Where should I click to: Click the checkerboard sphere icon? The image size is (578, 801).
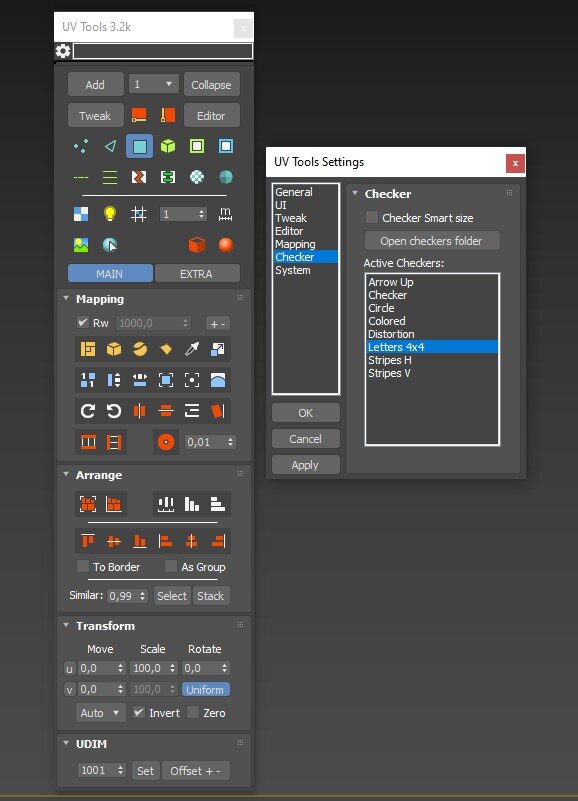tap(197, 177)
